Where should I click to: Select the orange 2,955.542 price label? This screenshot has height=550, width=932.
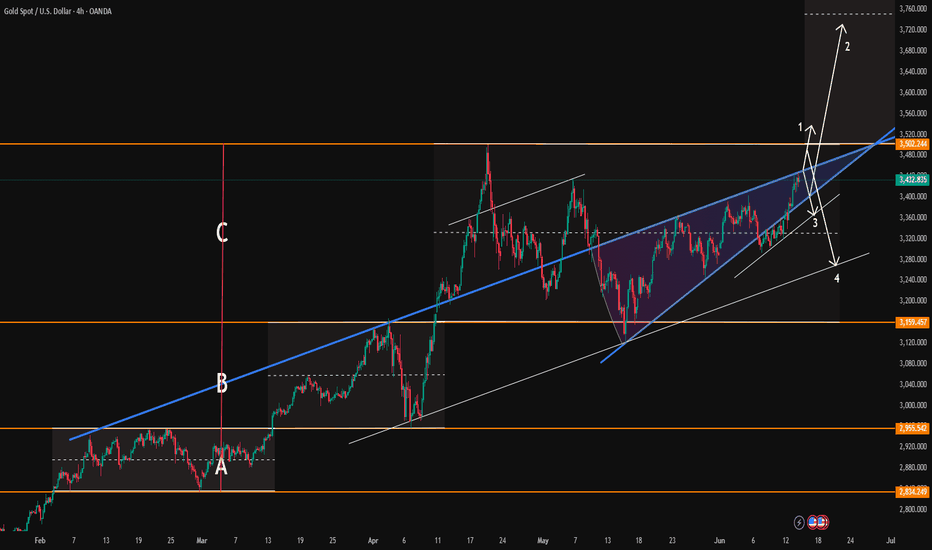(x=912, y=428)
